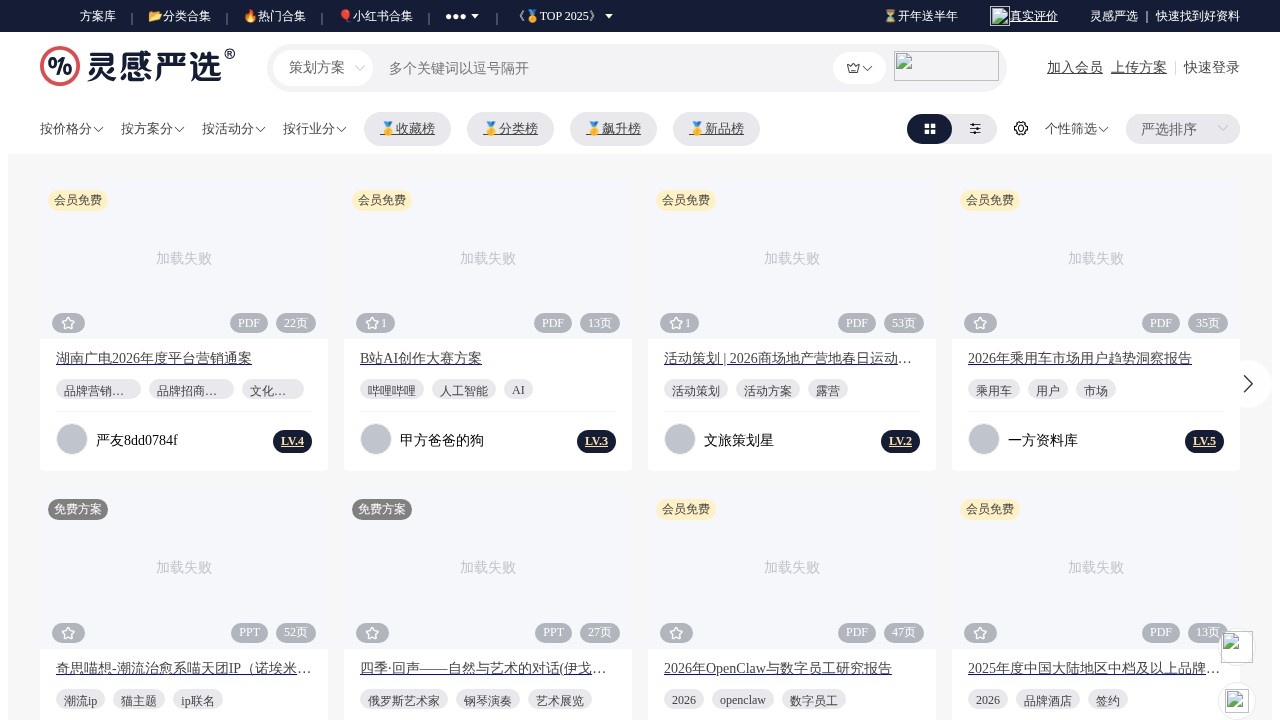Toggle the favorite star on 活动策划 card
The width and height of the screenshot is (1280, 720).
click(x=676, y=322)
